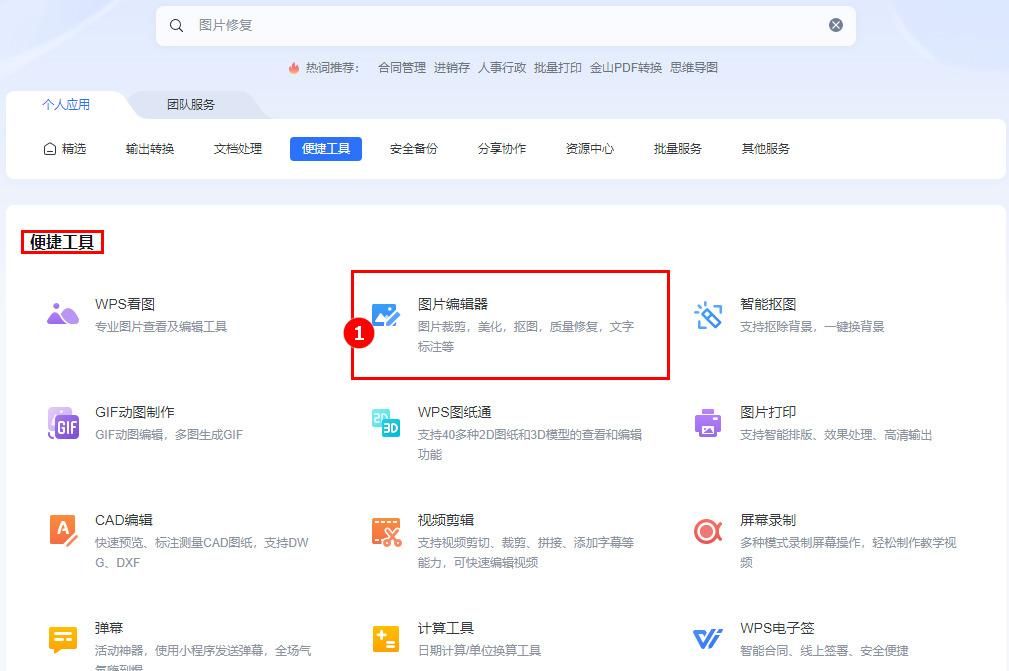The width and height of the screenshot is (1009, 671).
Task: Click the 视频剪辑 title text
Action: click(x=445, y=520)
